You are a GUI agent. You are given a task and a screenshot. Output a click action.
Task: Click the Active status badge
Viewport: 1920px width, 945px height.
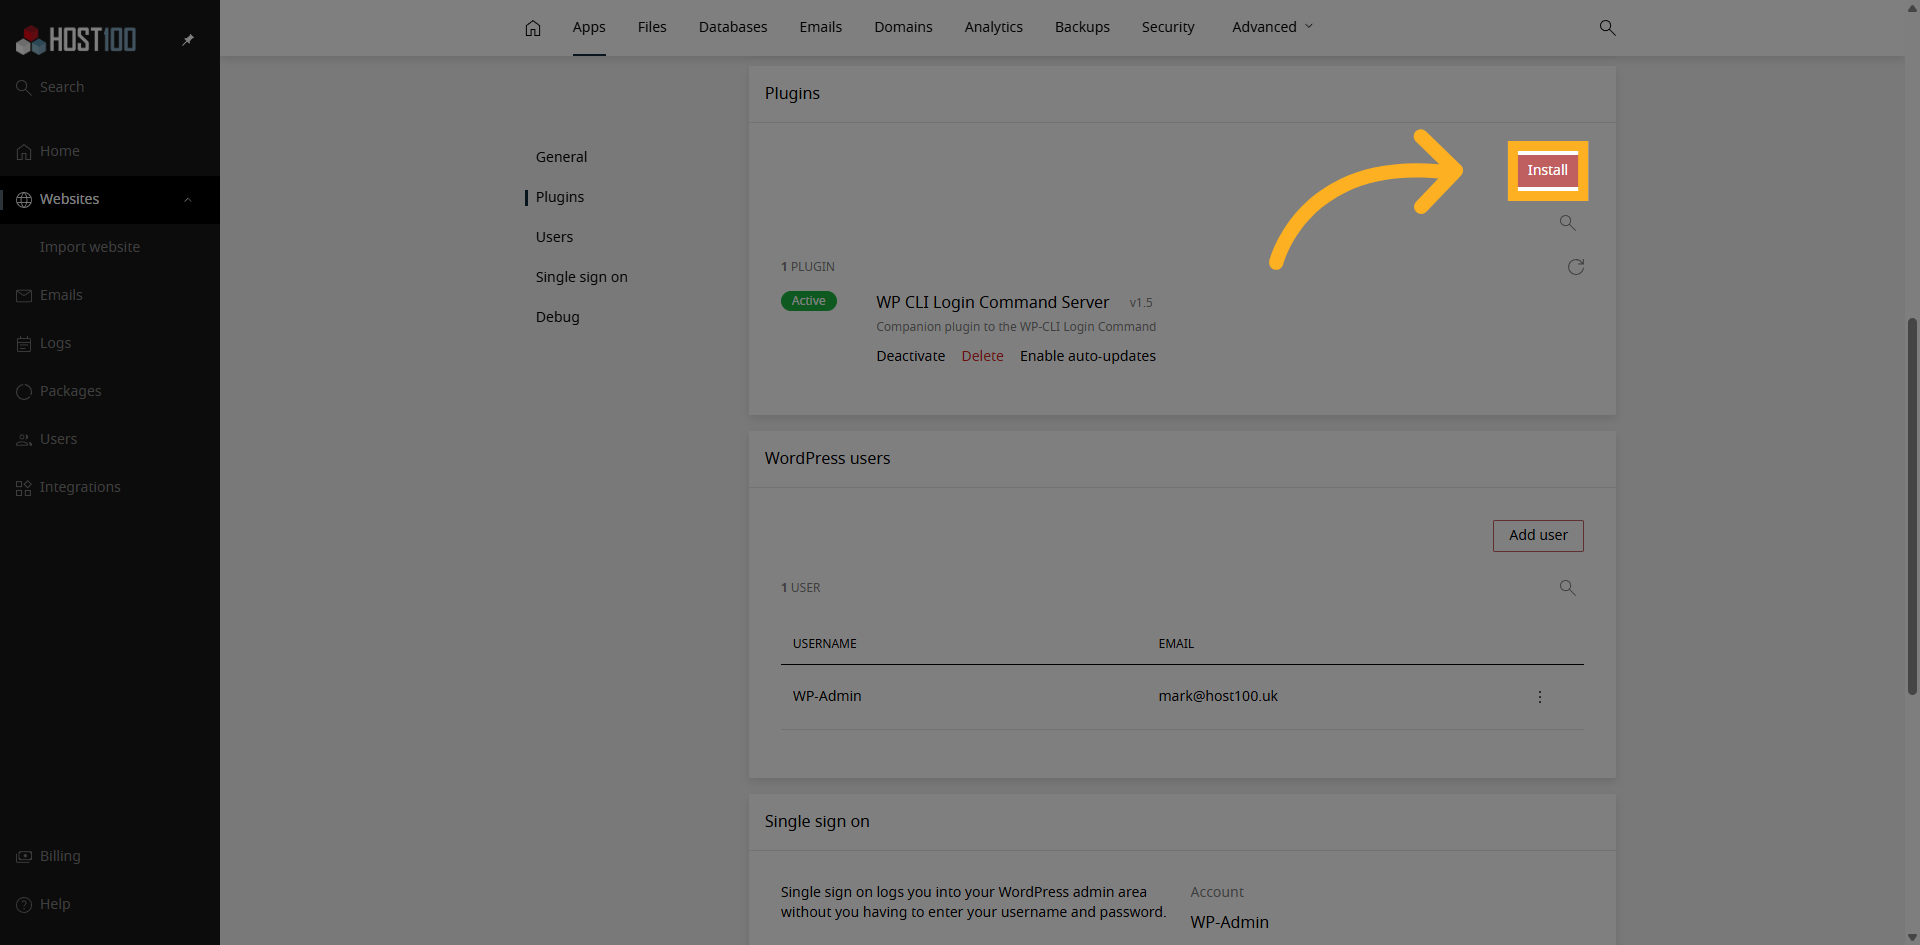(x=808, y=301)
